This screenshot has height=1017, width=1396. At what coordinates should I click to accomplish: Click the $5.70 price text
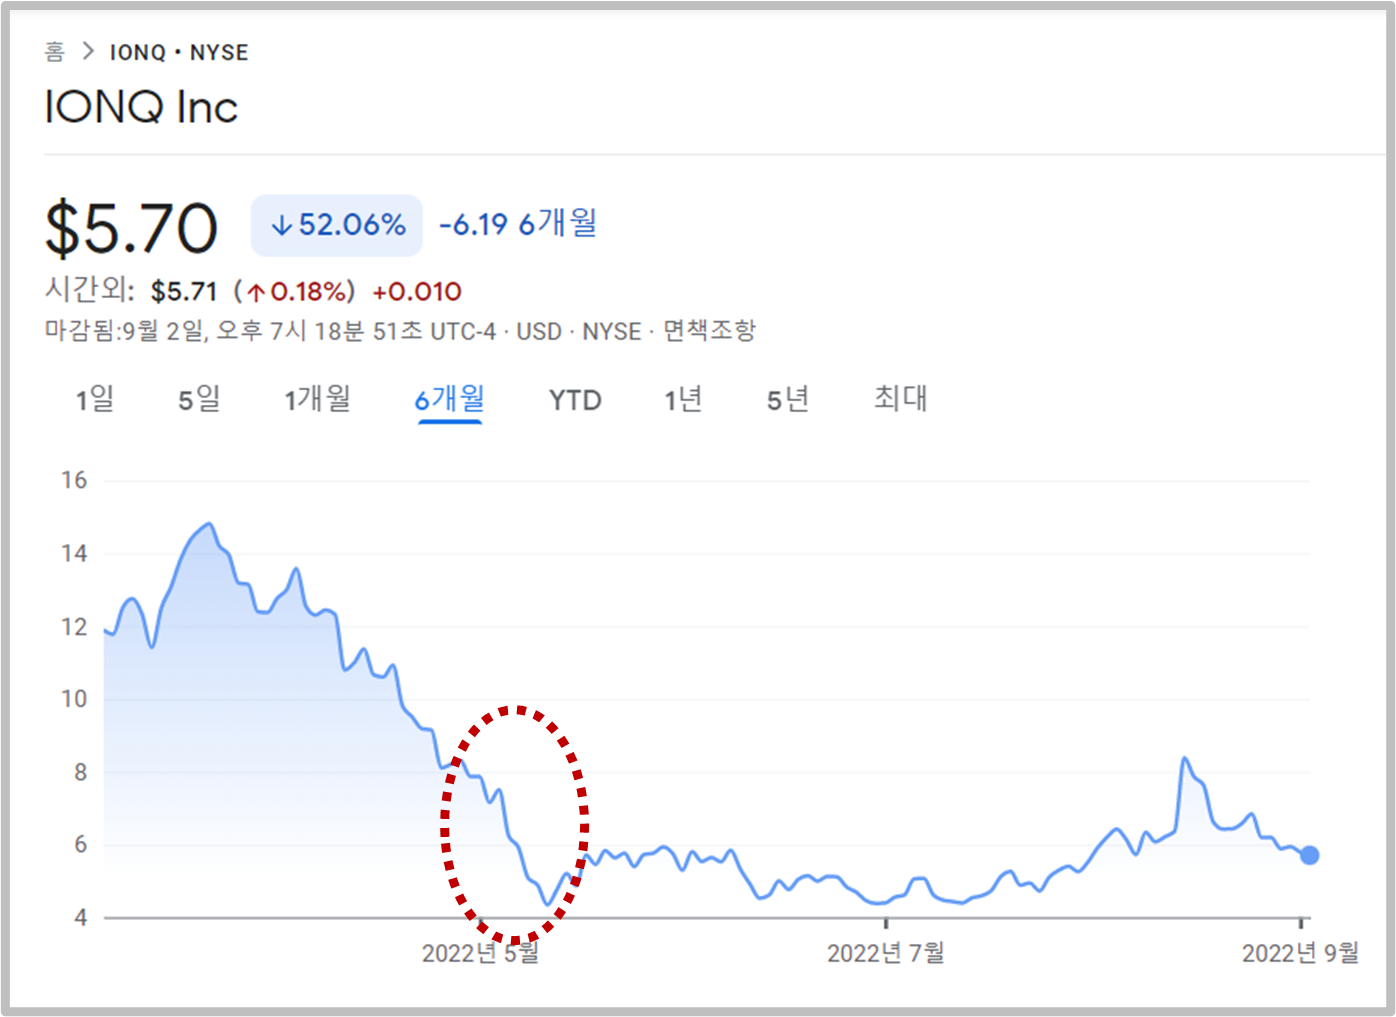tap(131, 228)
